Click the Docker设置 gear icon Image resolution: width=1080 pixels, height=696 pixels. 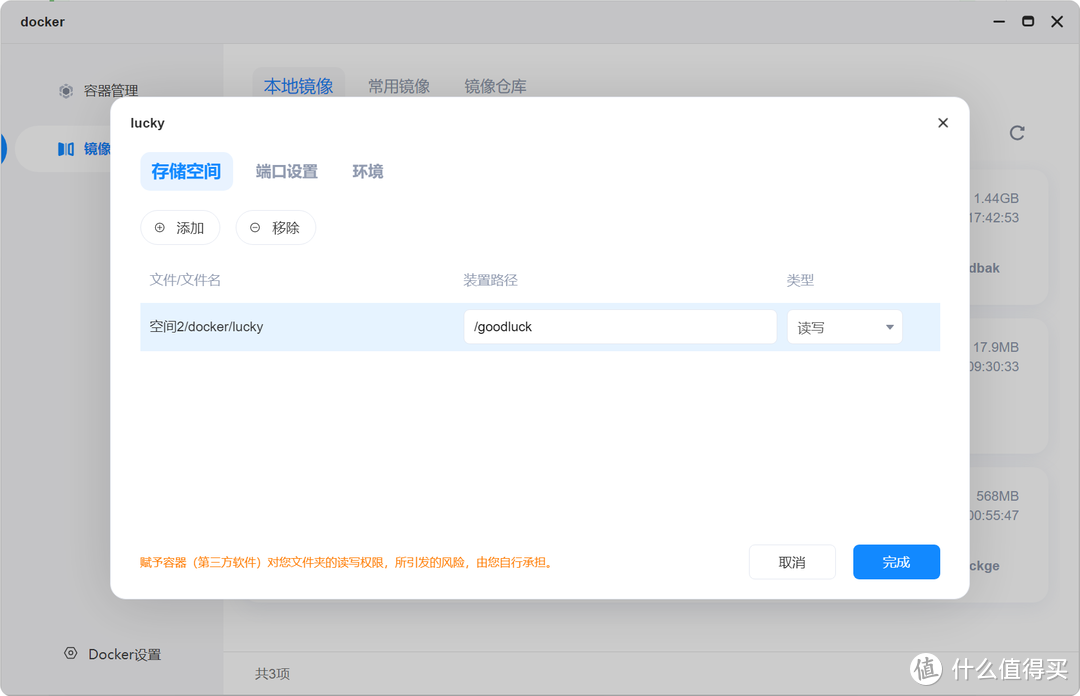[x=71, y=653]
